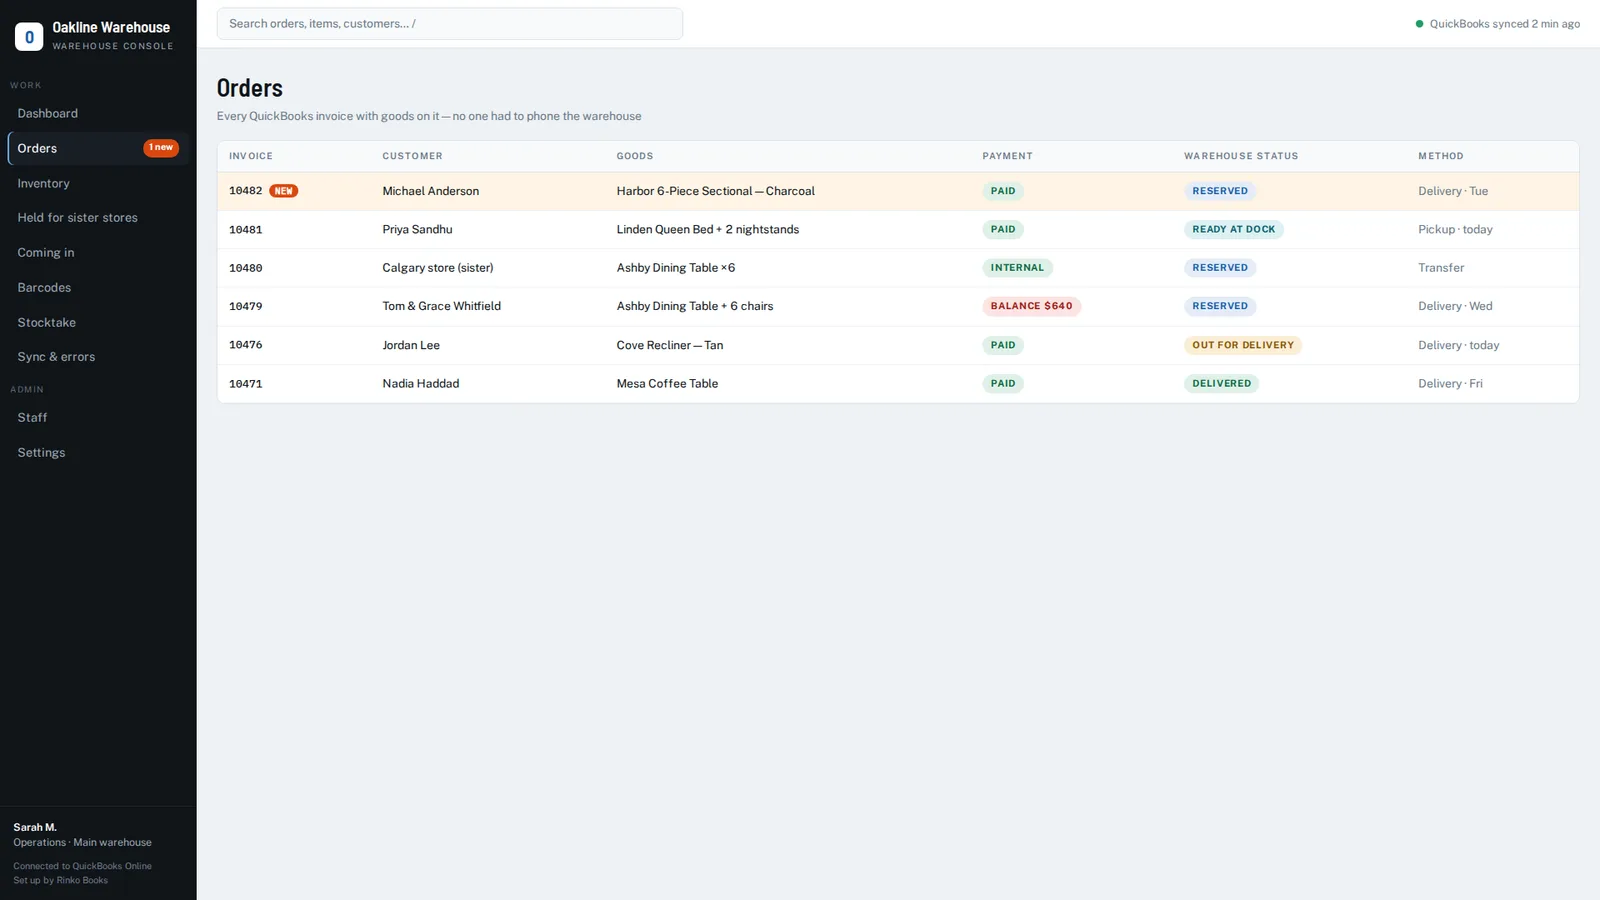
Task: Click the OUT FOR DELIVERY status badge
Action: pos(1243,345)
